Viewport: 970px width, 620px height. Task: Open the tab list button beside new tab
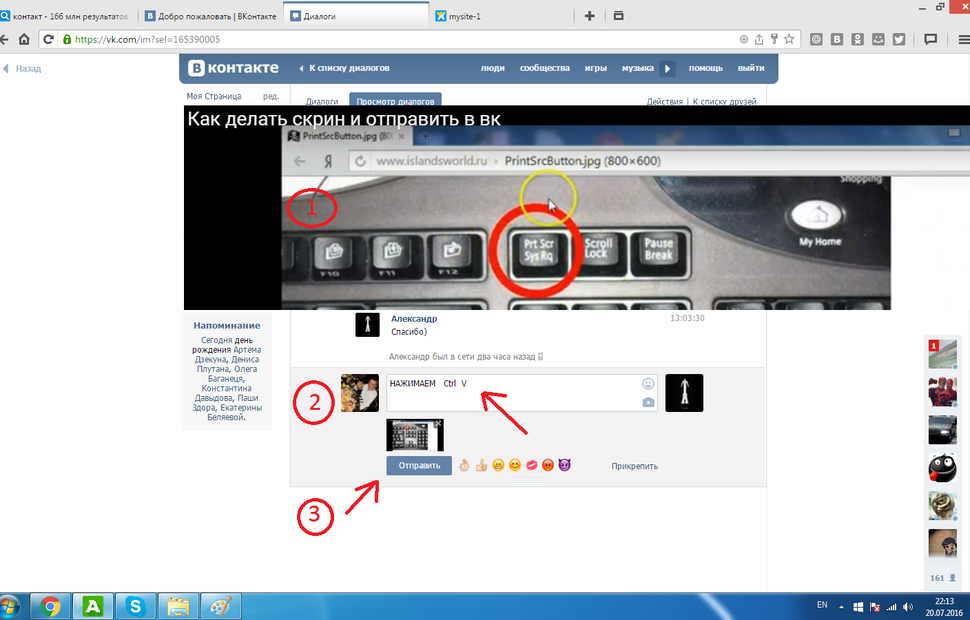[x=618, y=16]
